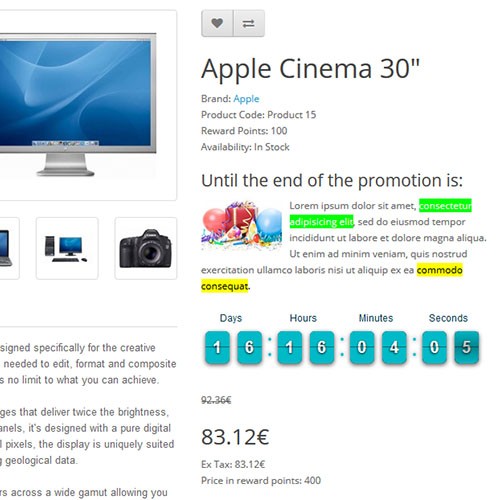This screenshot has height=500, width=500.
Task: Select the desktop computer thumbnail
Action: tap(67, 248)
